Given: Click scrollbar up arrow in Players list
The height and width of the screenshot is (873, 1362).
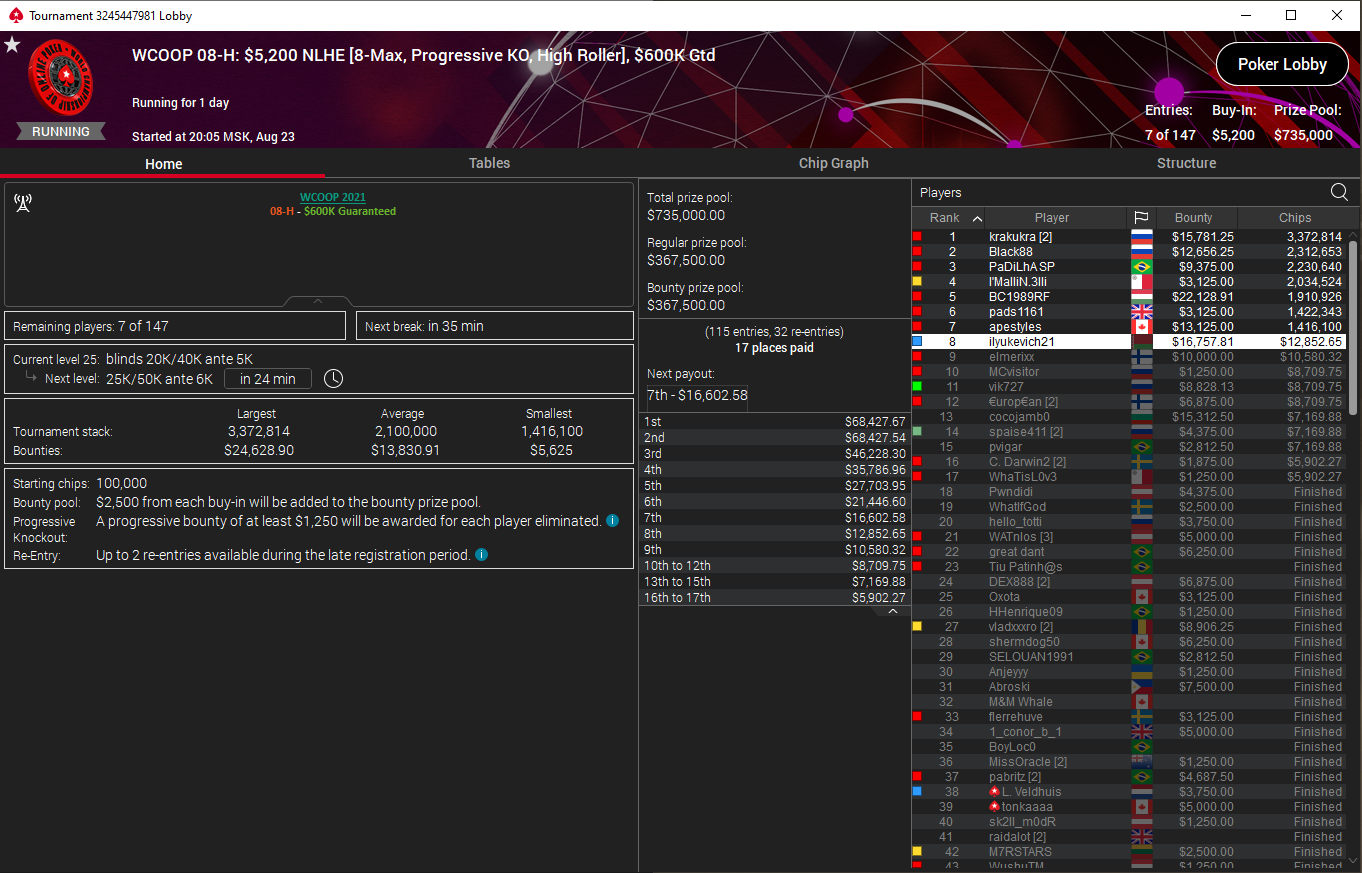Looking at the screenshot, I should pos(1353,234).
